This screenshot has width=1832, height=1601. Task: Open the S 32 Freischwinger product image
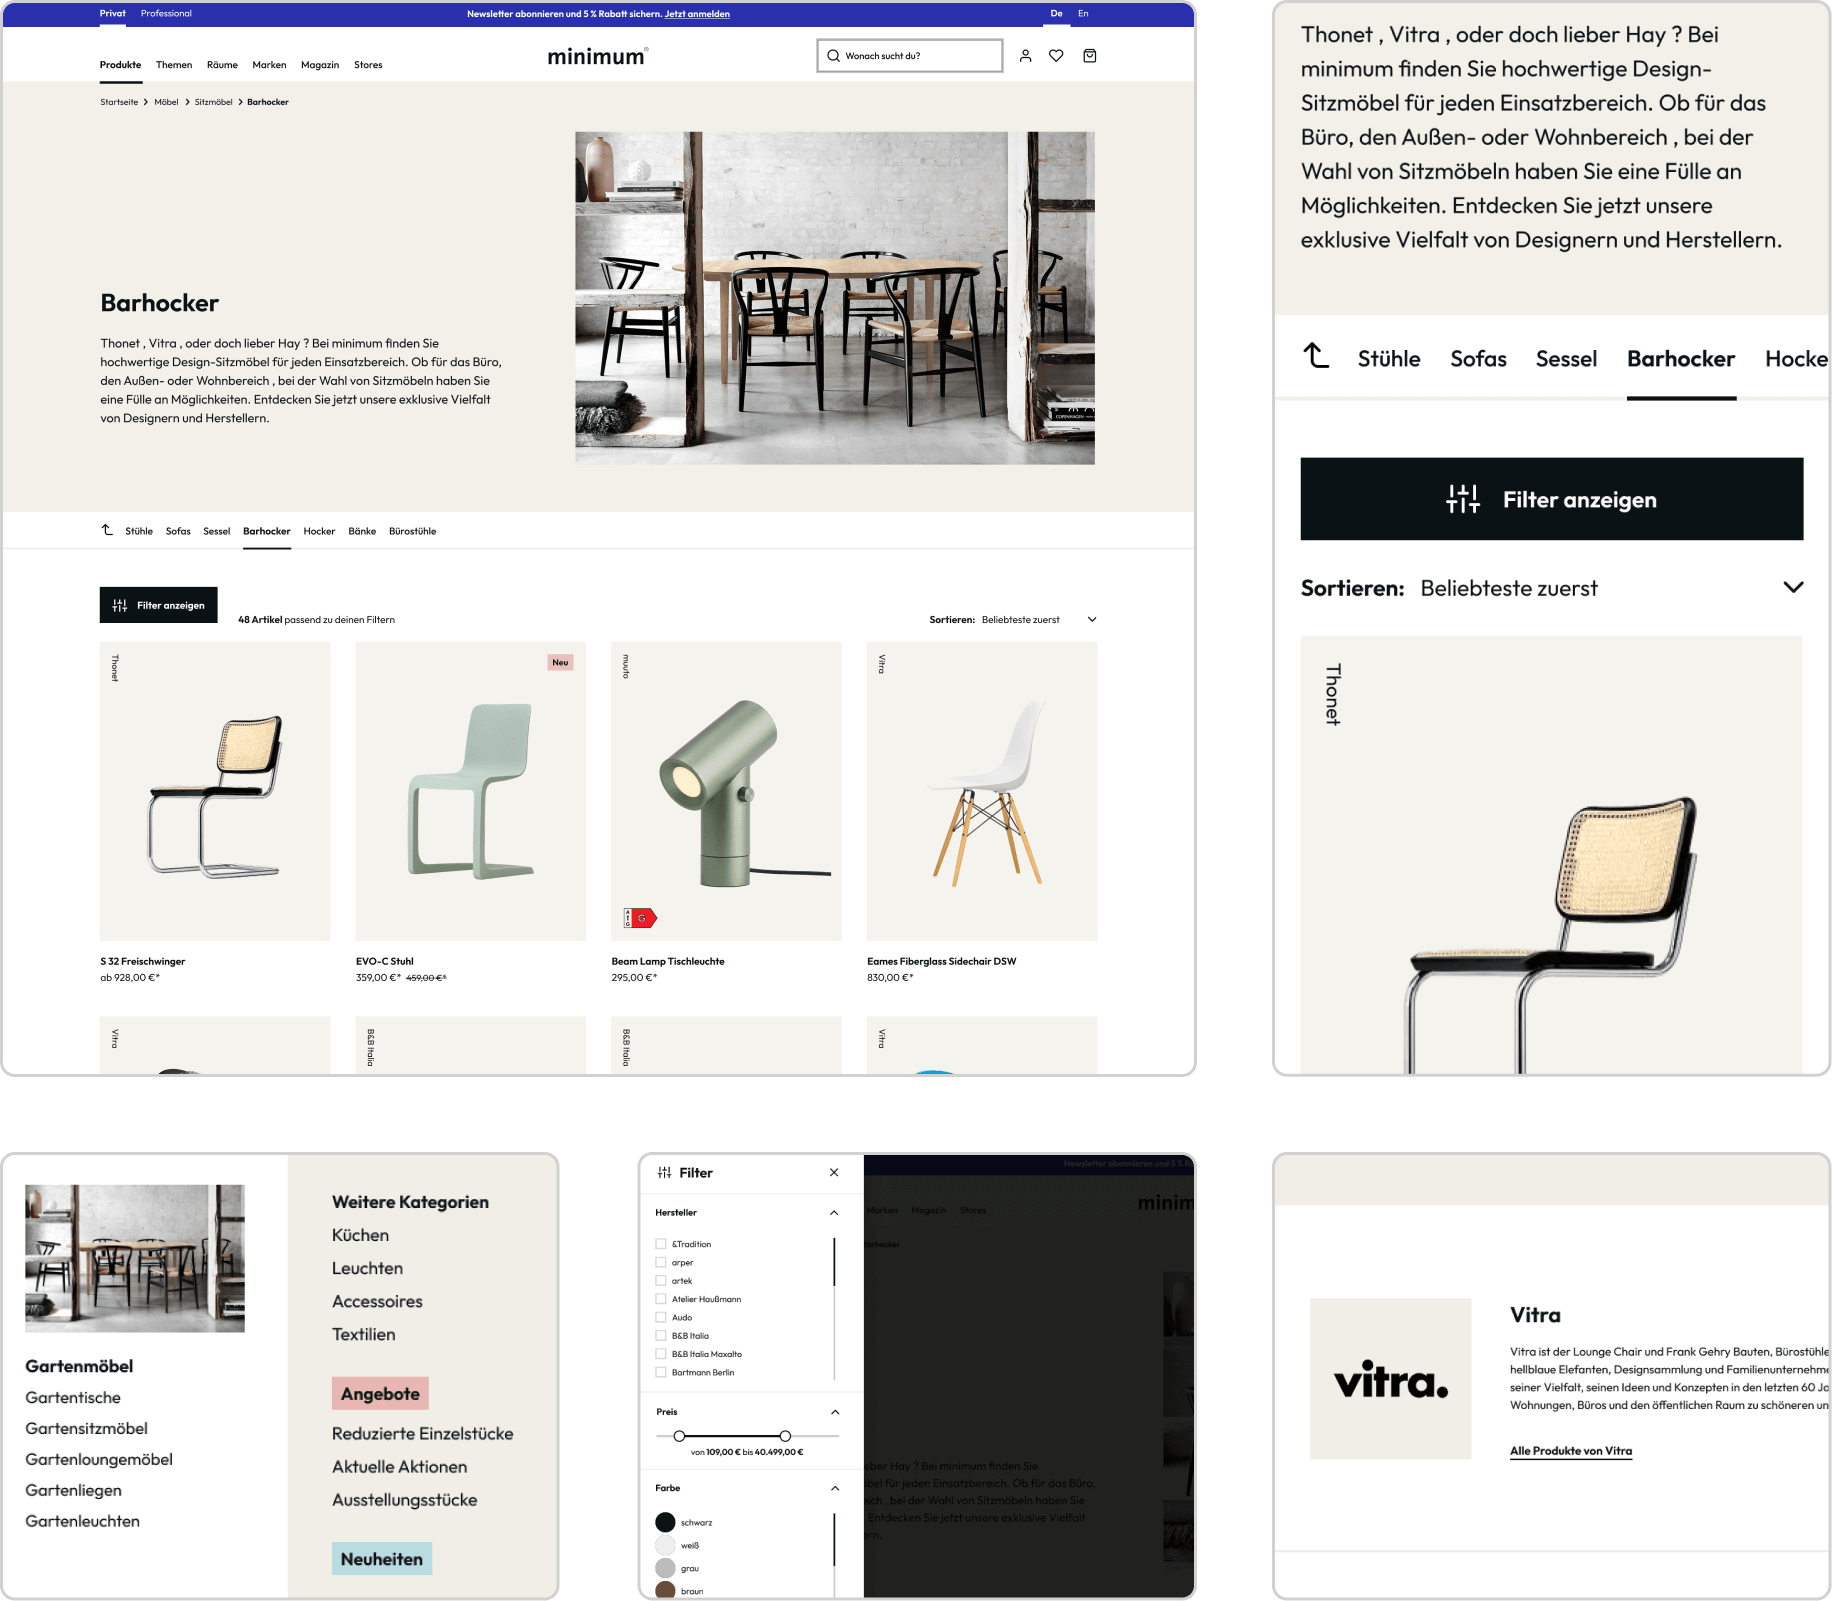coord(215,791)
